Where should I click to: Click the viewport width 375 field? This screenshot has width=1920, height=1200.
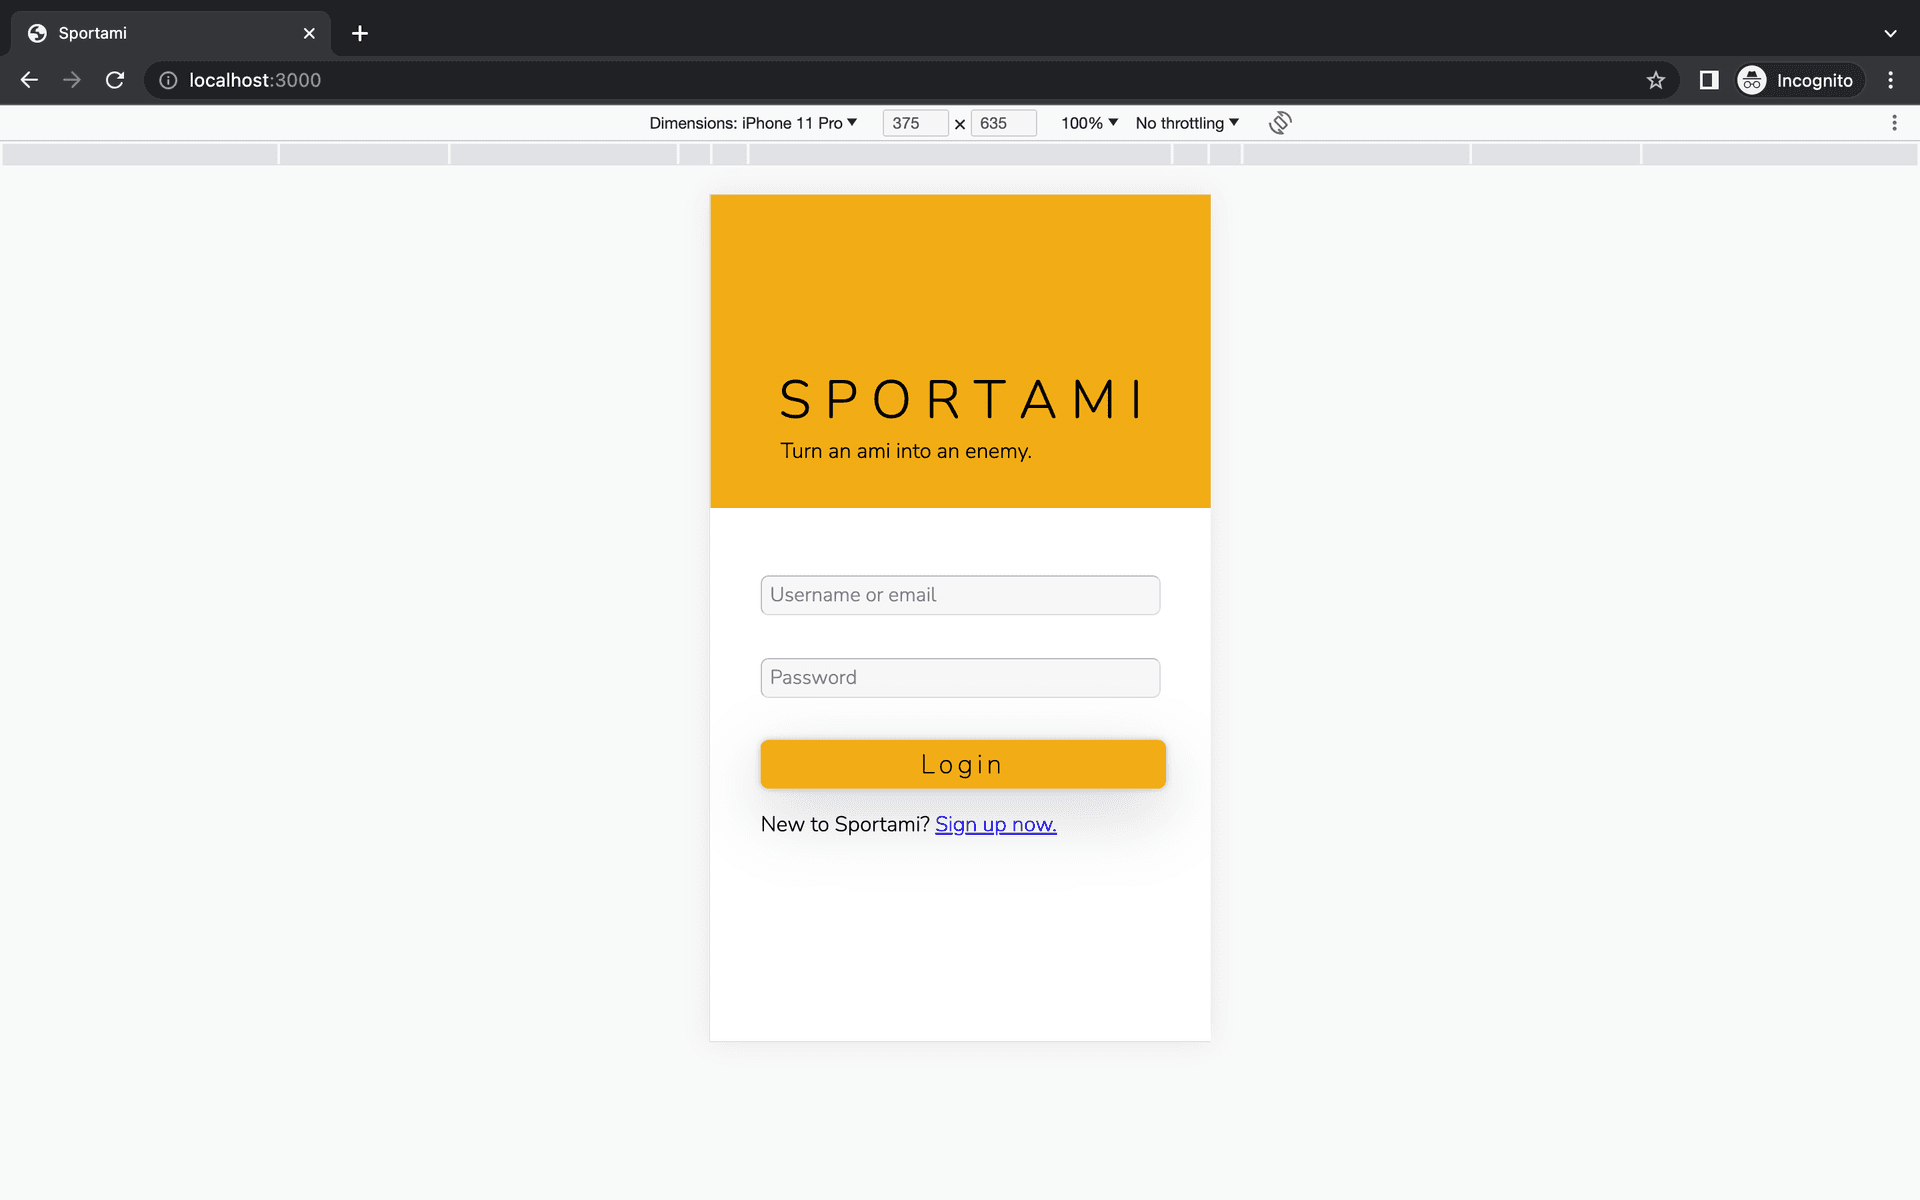[x=914, y=123]
